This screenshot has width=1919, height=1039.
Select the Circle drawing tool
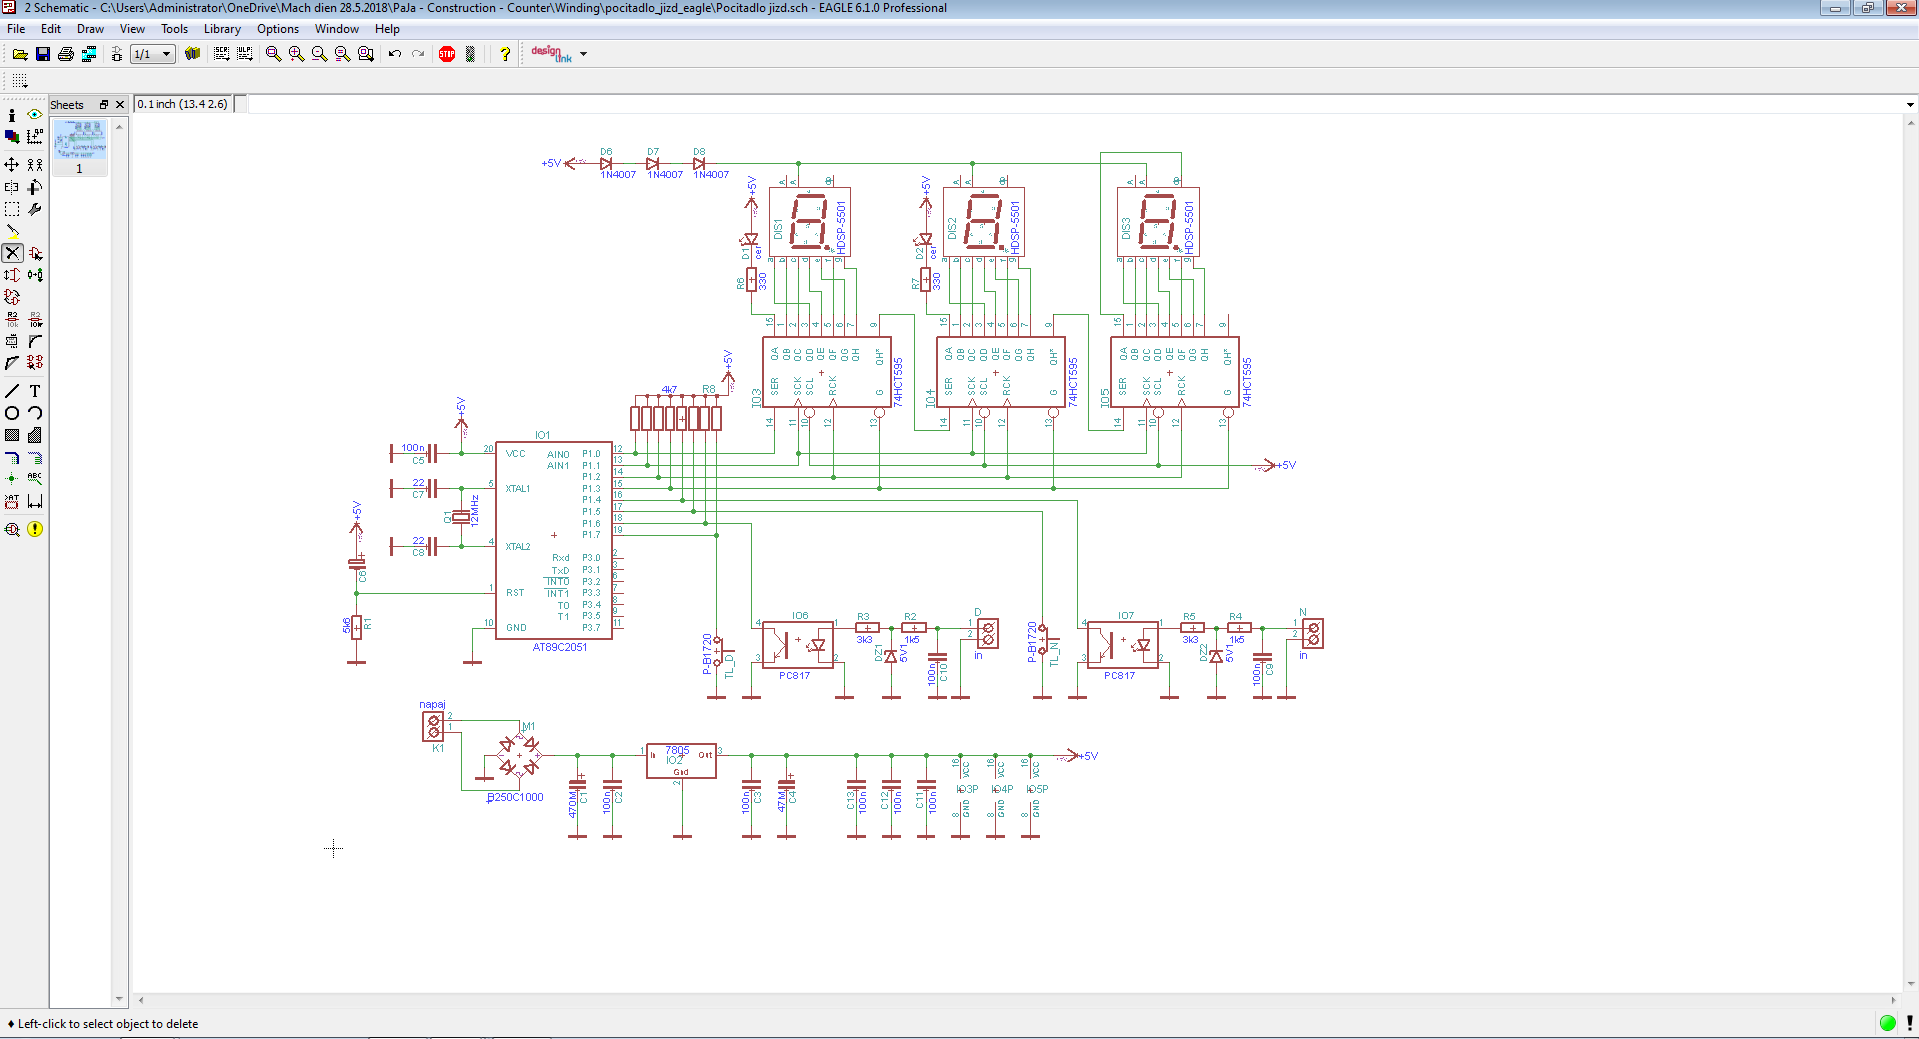[12, 413]
